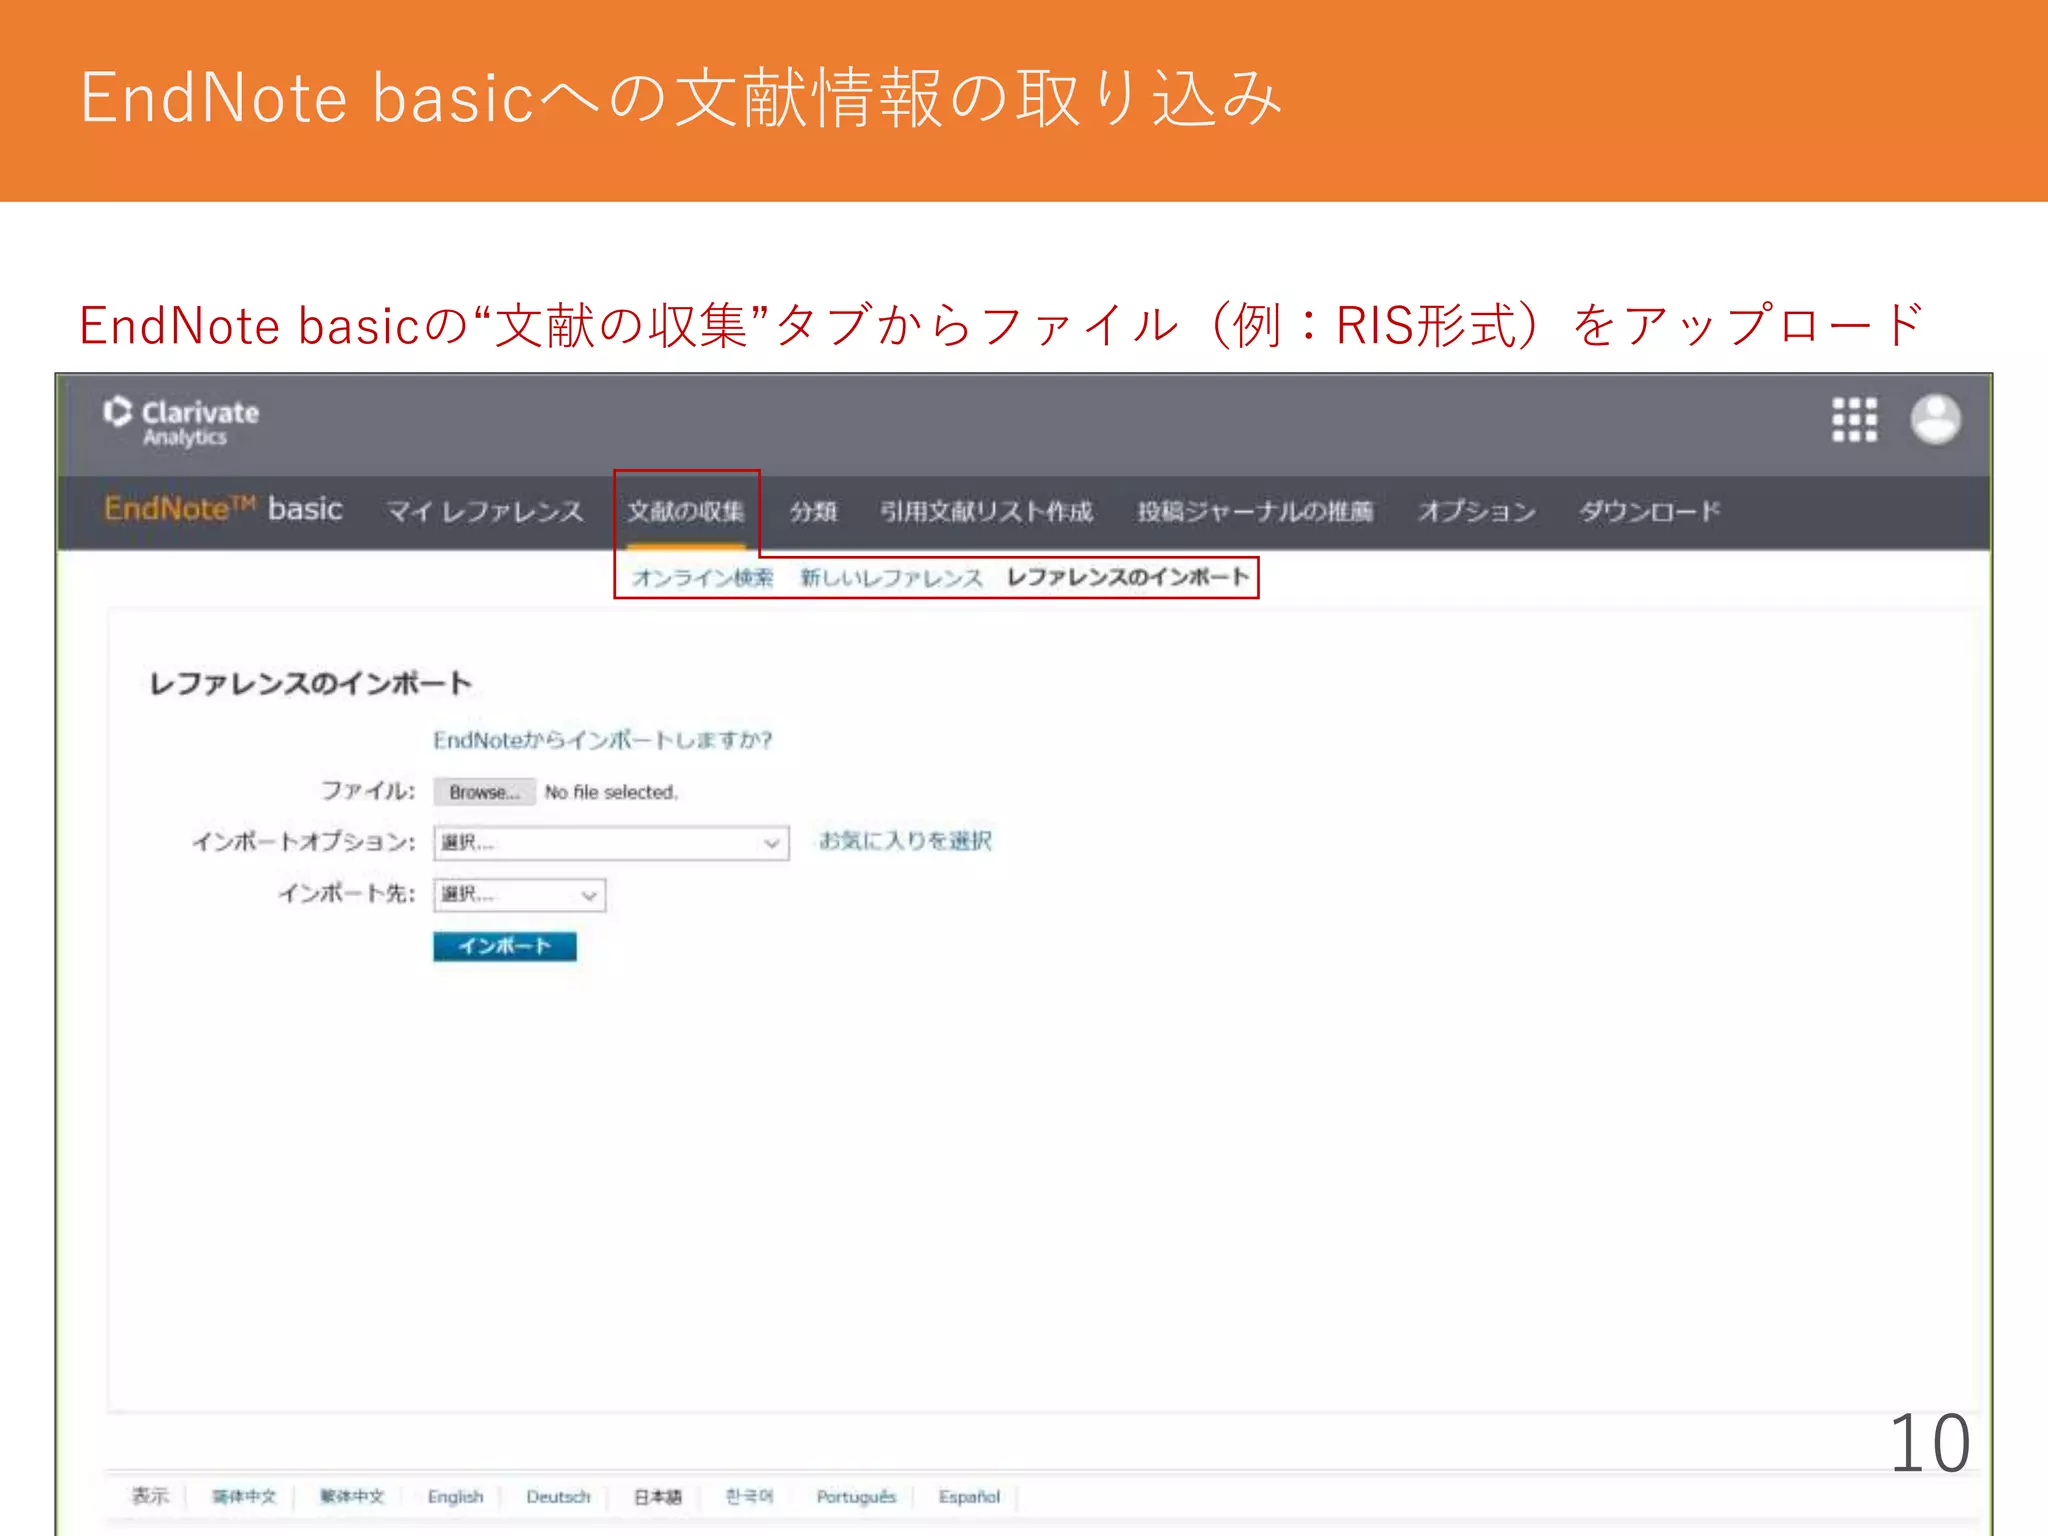Switch language to 日本語
The image size is (2048, 1536).
tap(658, 1497)
